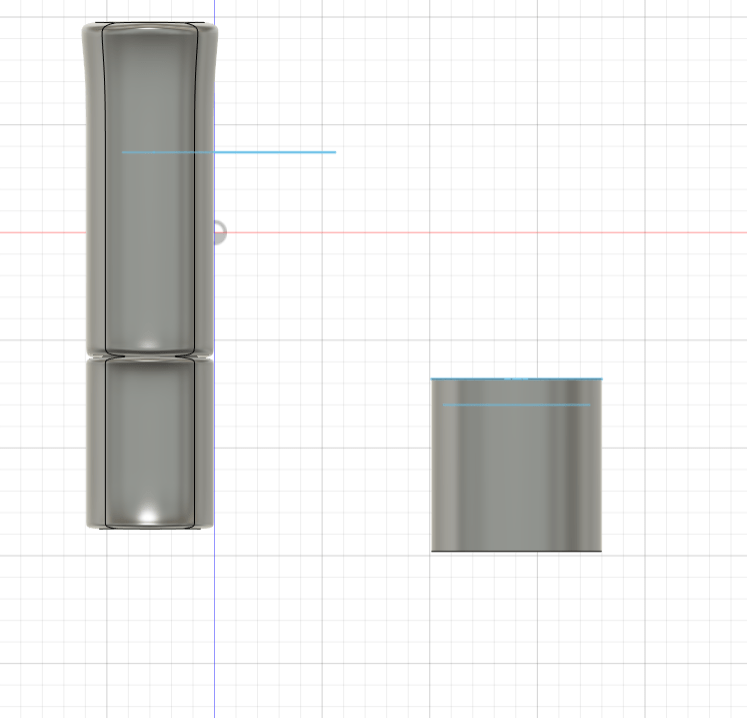Select the dark bottom edge of short cylinder

coord(516,551)
